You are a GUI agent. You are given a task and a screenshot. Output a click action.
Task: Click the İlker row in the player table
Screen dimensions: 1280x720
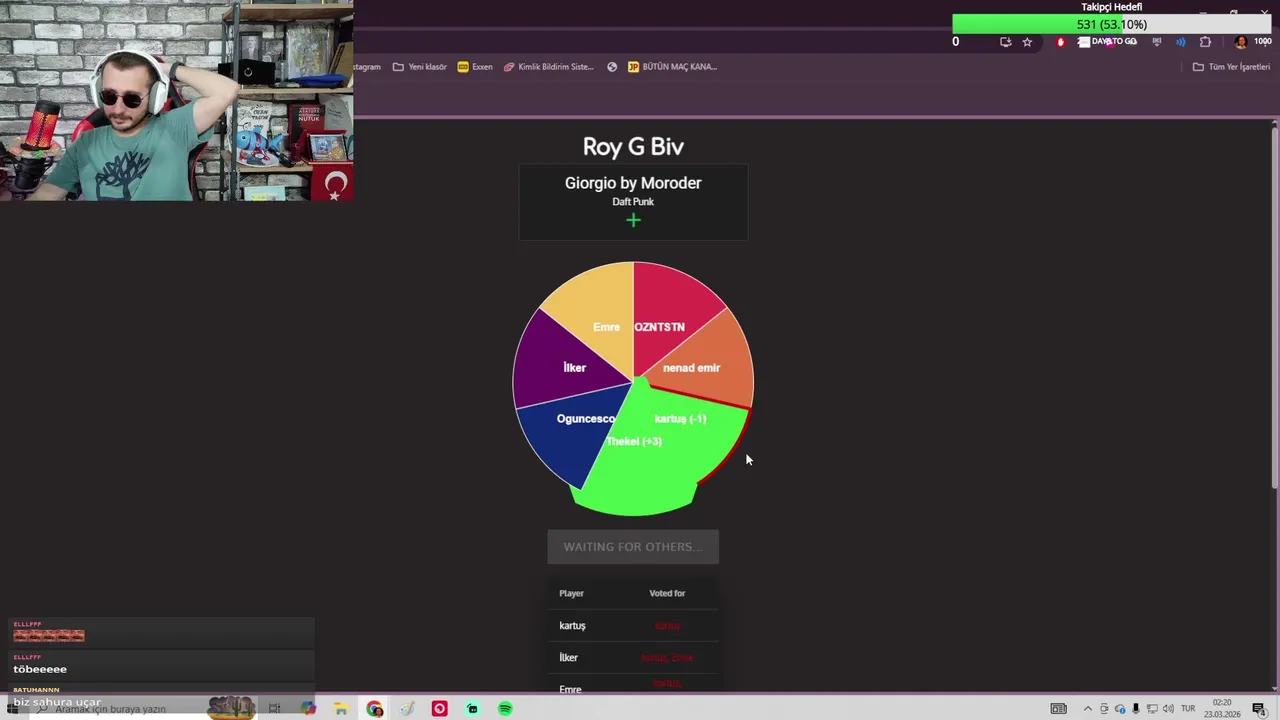click(x=633, y=658)
